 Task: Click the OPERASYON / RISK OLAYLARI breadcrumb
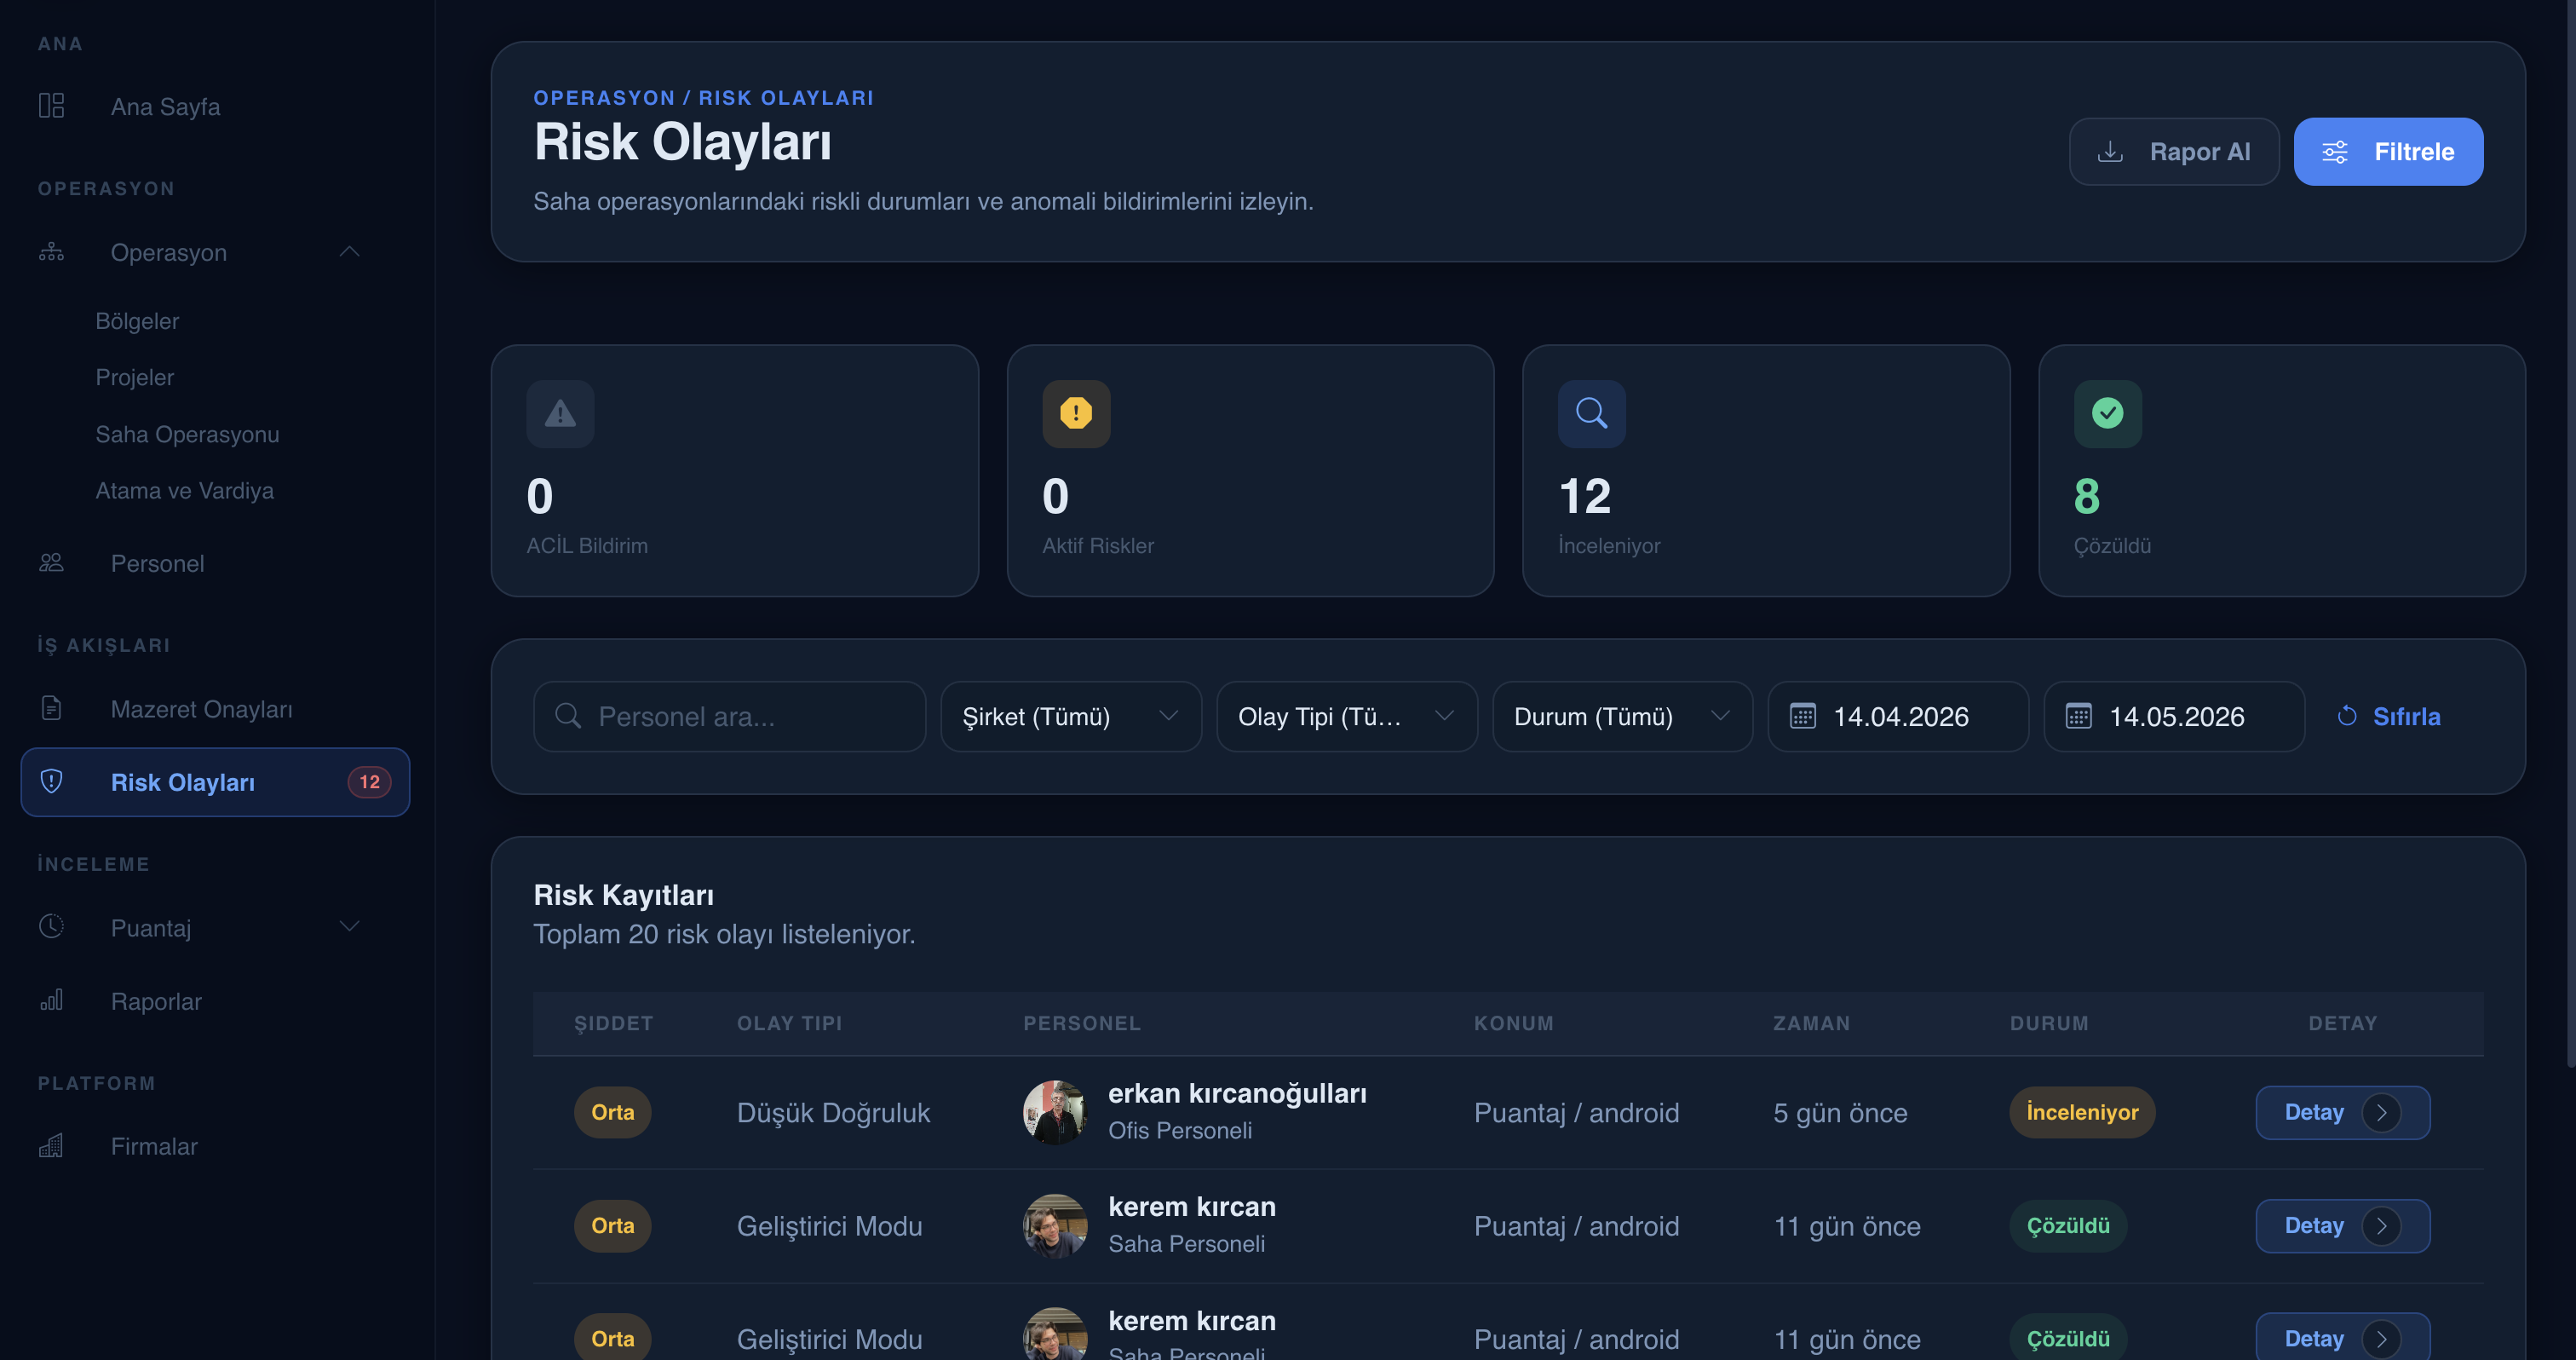[x=703, y=97]
